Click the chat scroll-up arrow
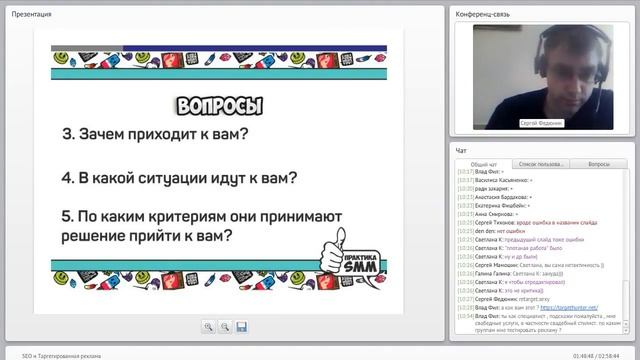 point(627,324)
